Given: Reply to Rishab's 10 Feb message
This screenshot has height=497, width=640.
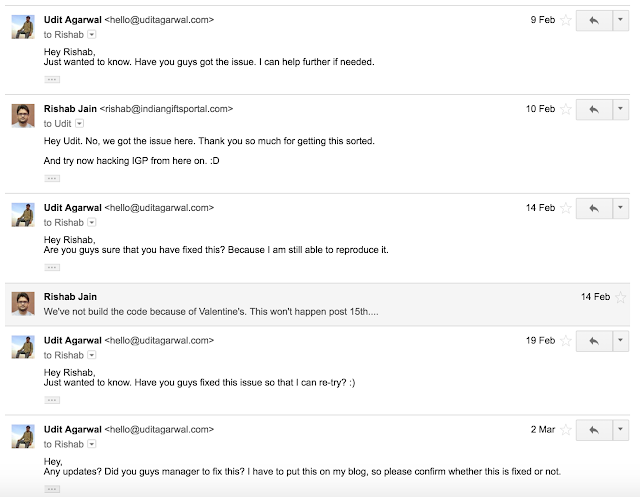Looking at the screenshot, I should (x=593, y=108).
